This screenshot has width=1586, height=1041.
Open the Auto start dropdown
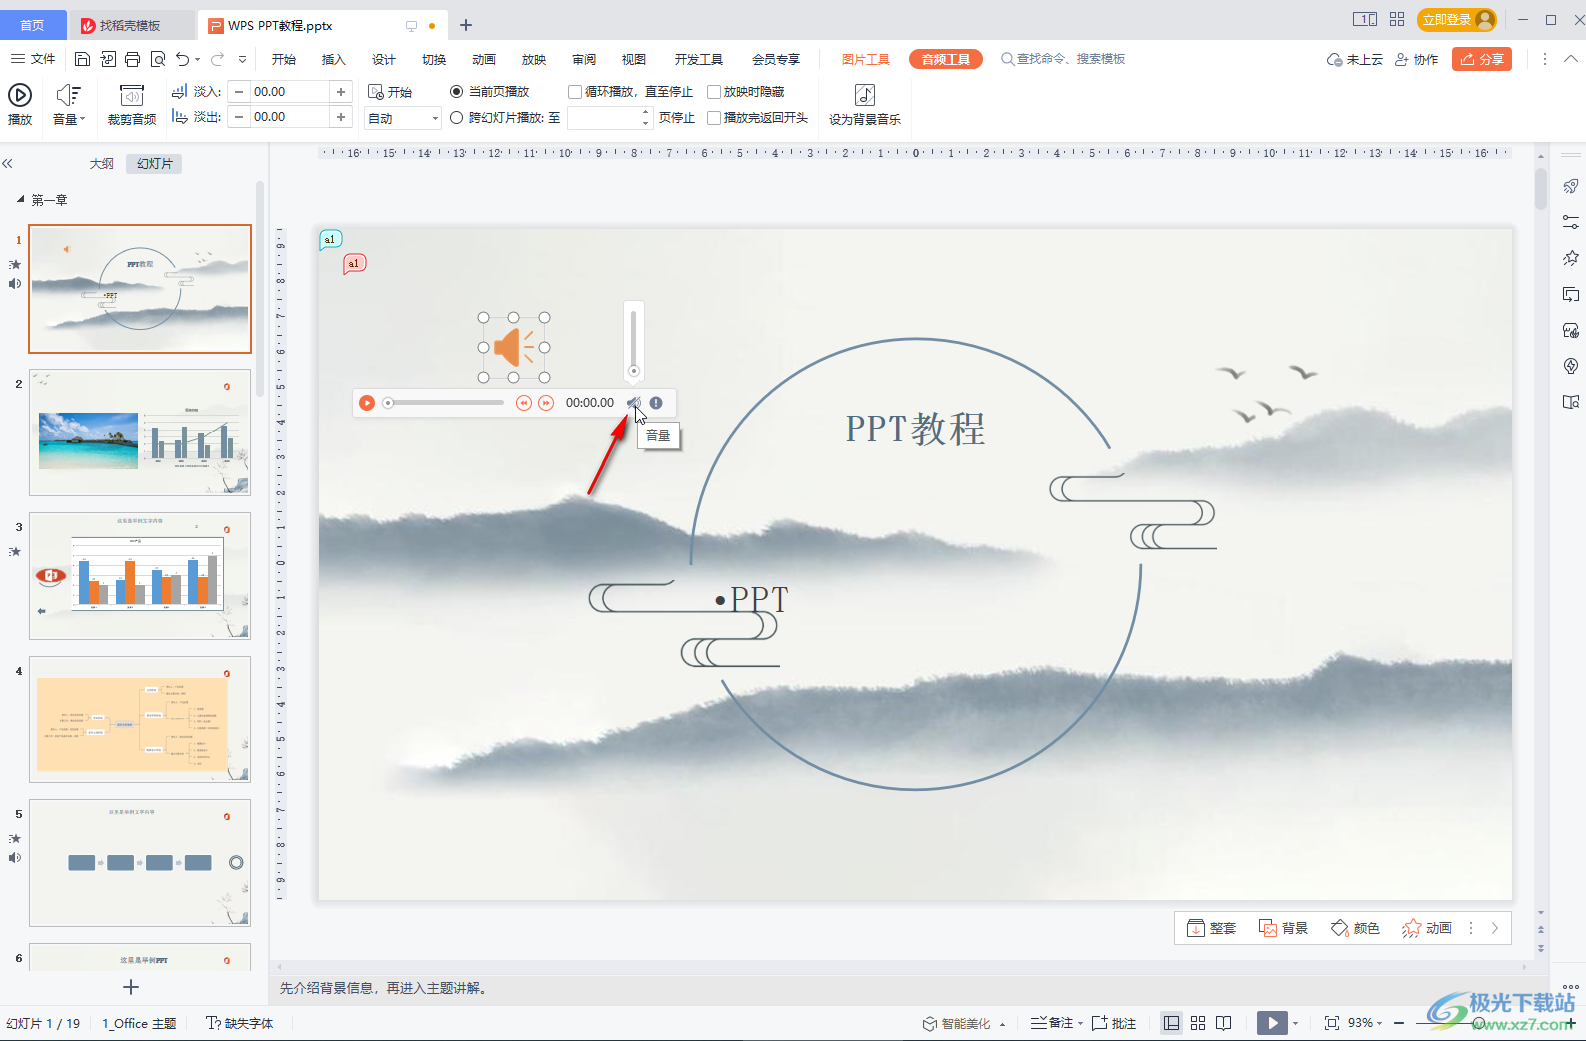(x=403, y=118)
